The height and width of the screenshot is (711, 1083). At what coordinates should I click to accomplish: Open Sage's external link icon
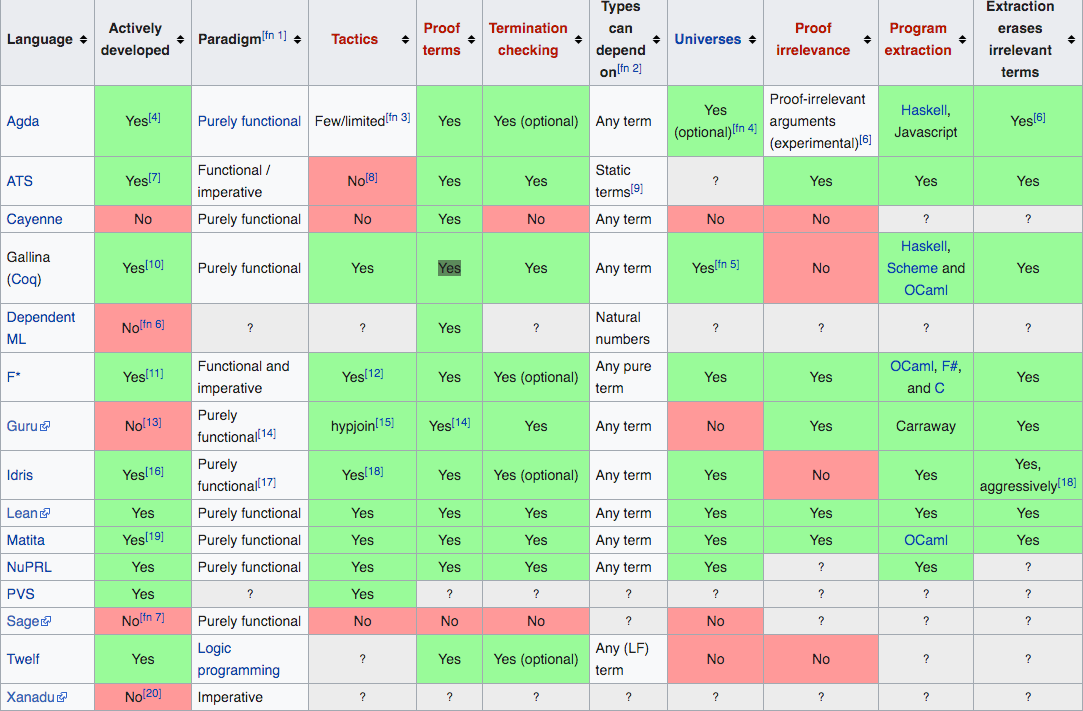click(47, 621)
